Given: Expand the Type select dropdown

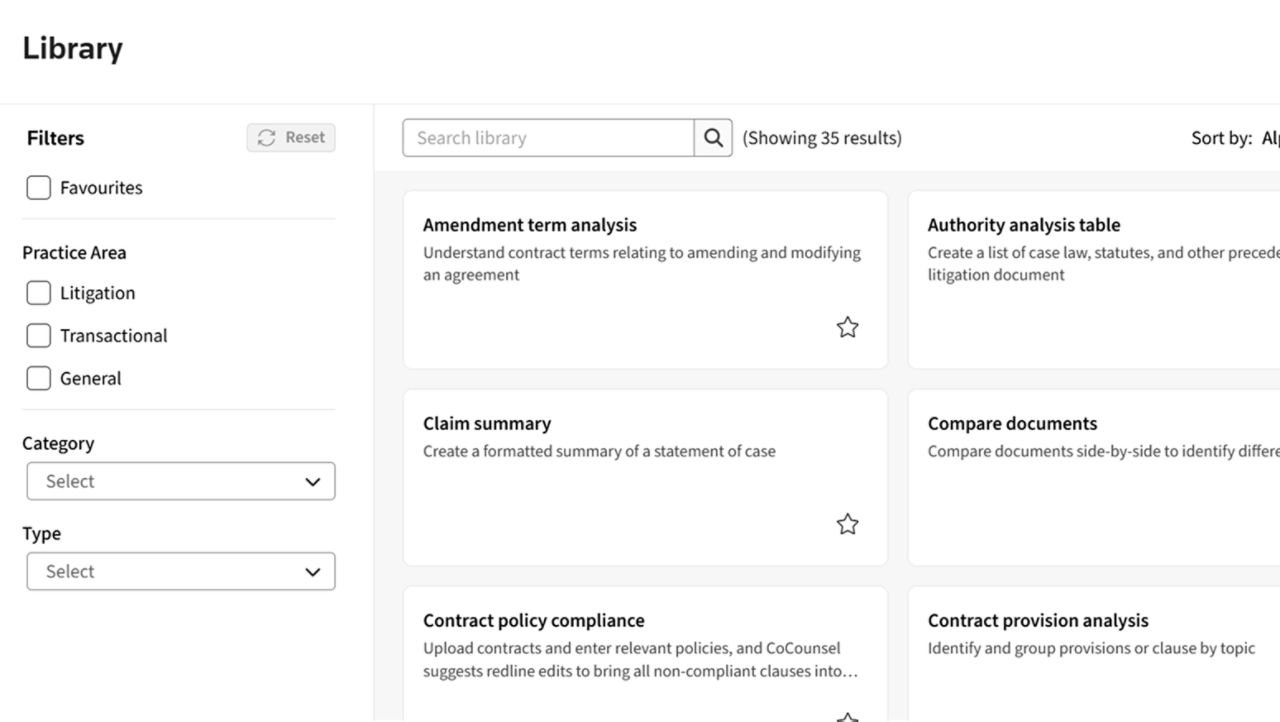Looking at the screenshot, I should [x=180, y=572].
